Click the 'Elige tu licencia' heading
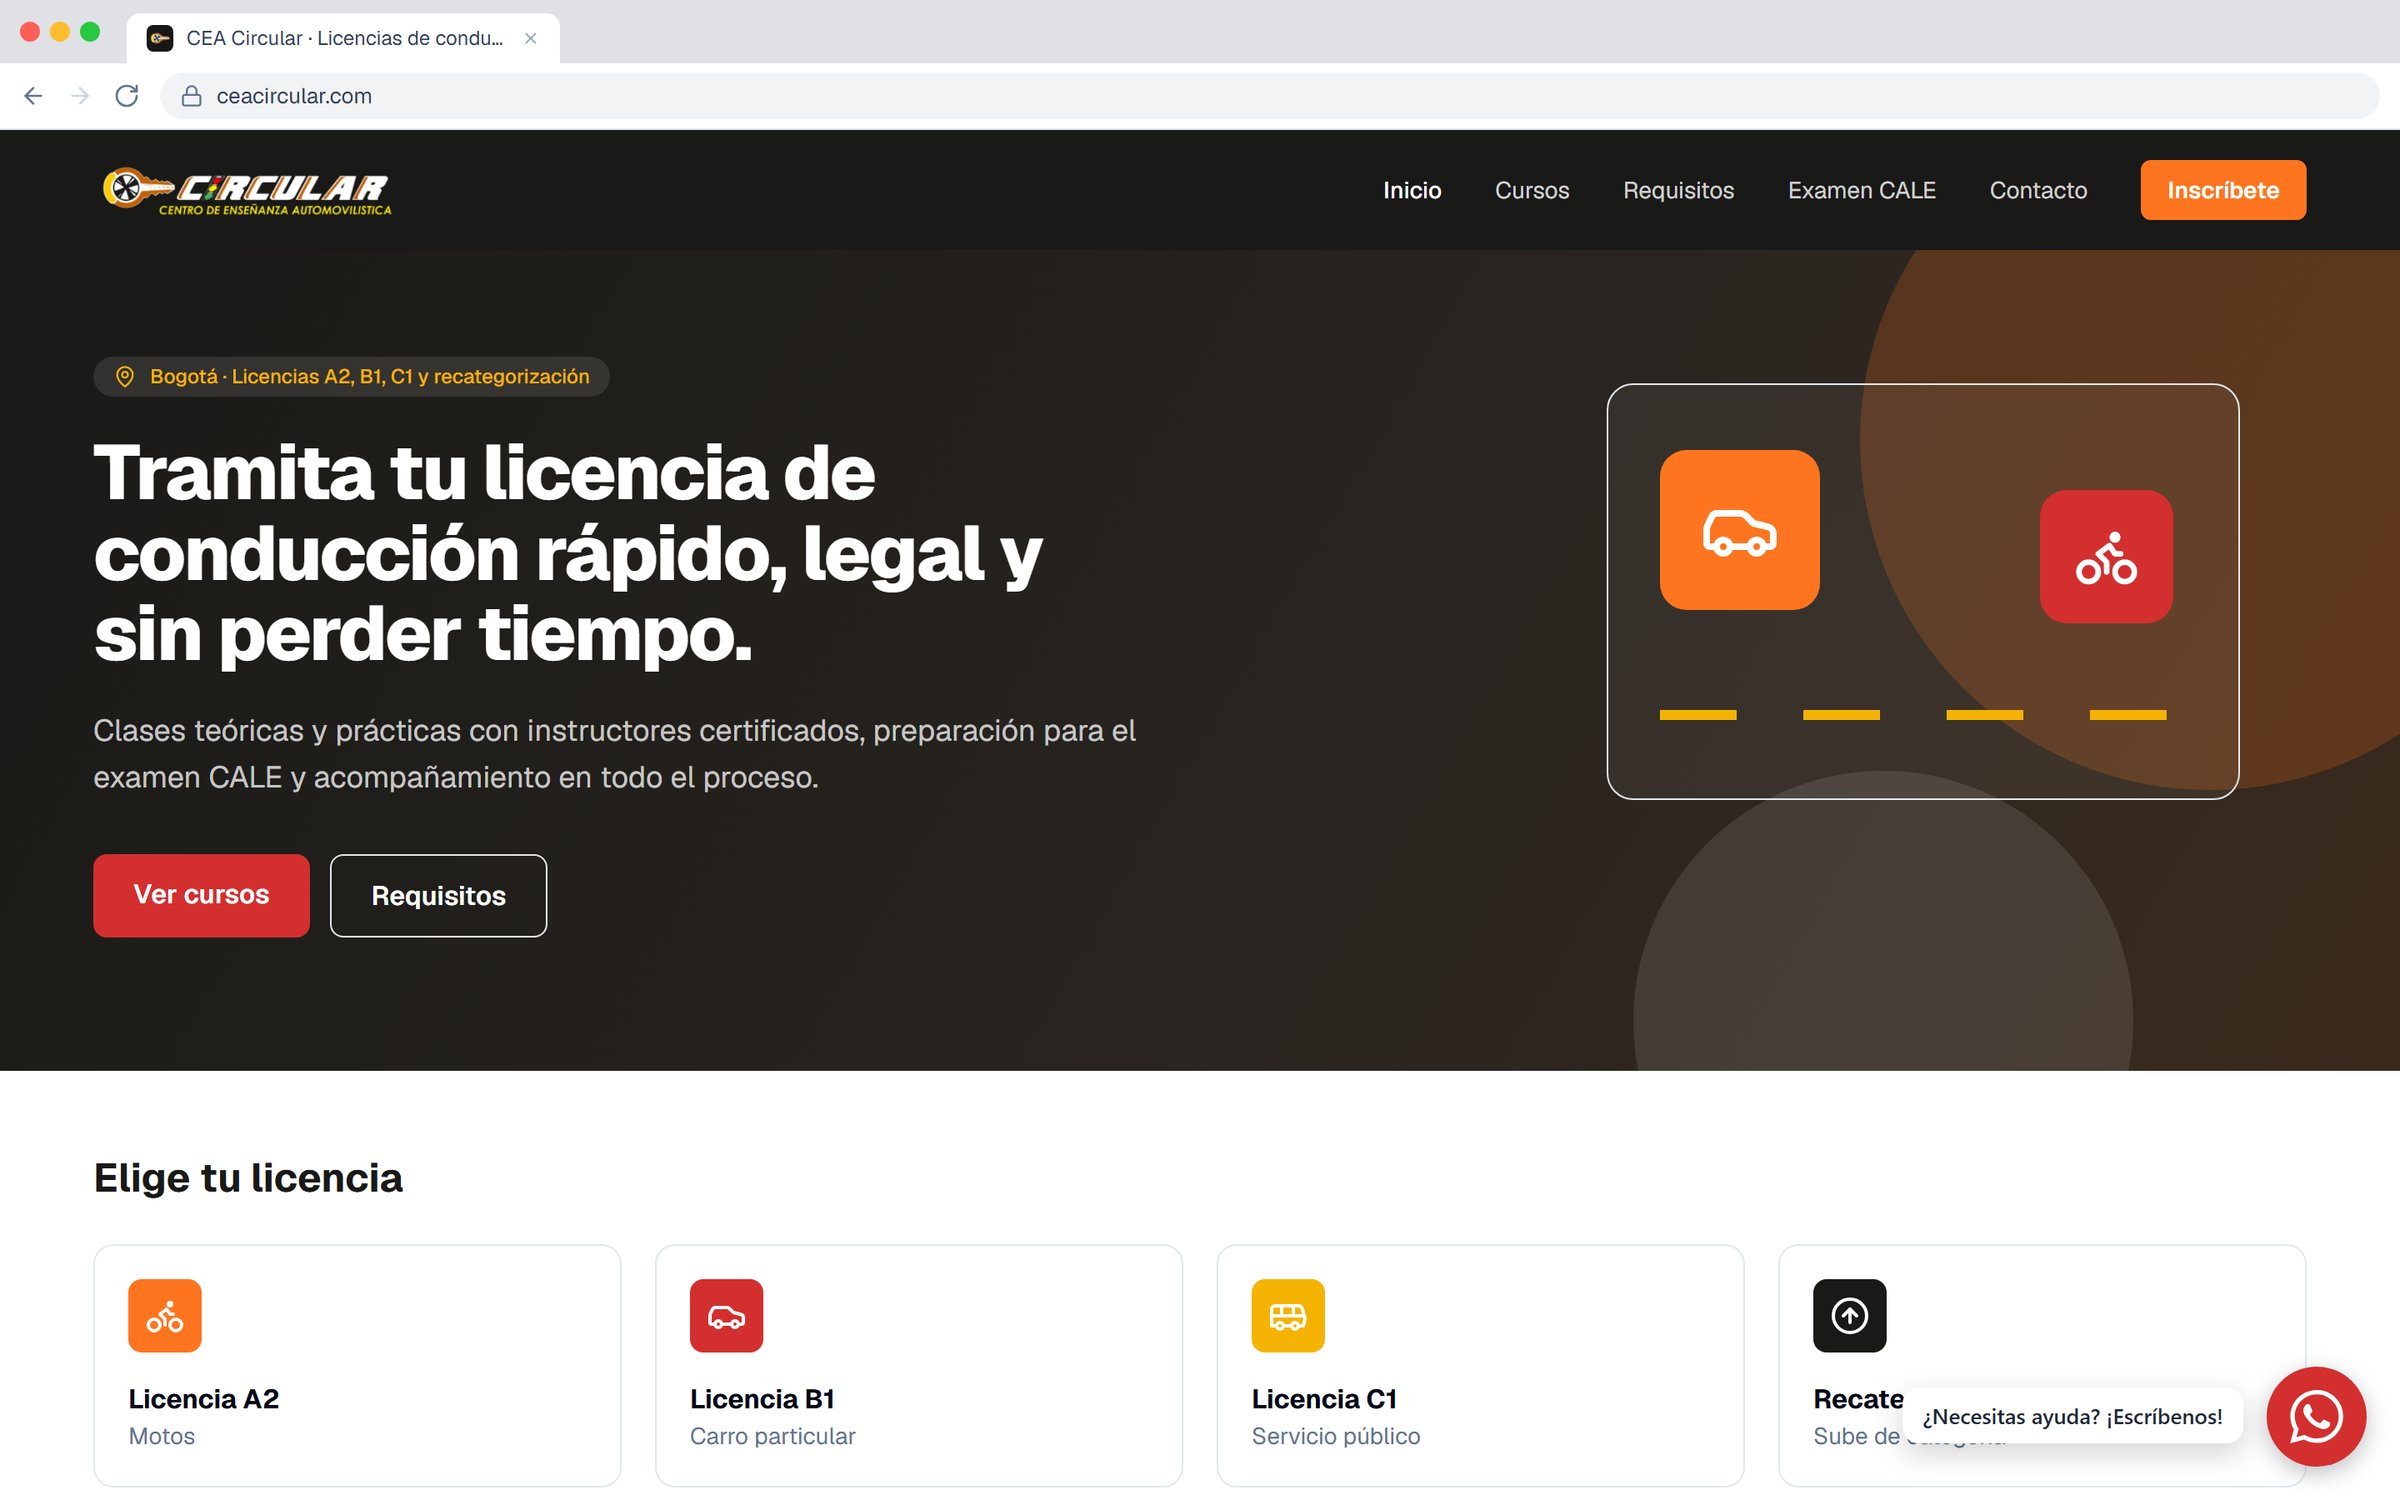 (x=248, y=1178)
